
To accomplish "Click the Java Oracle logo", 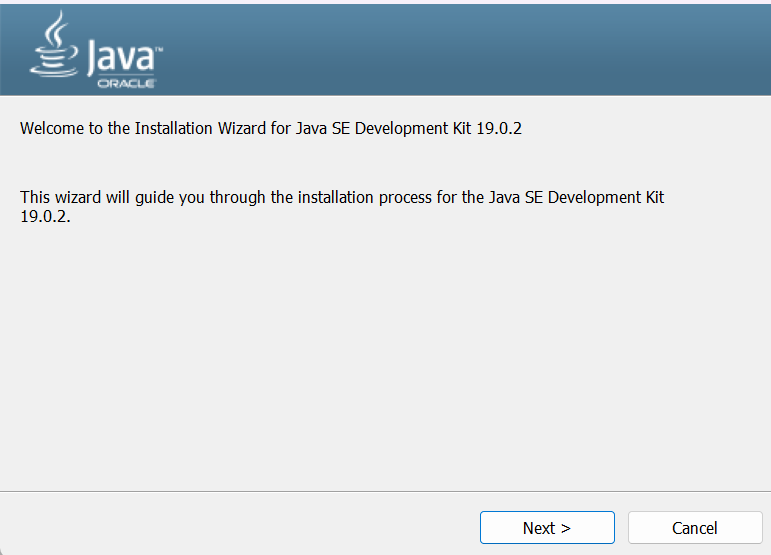I will 96,50.
